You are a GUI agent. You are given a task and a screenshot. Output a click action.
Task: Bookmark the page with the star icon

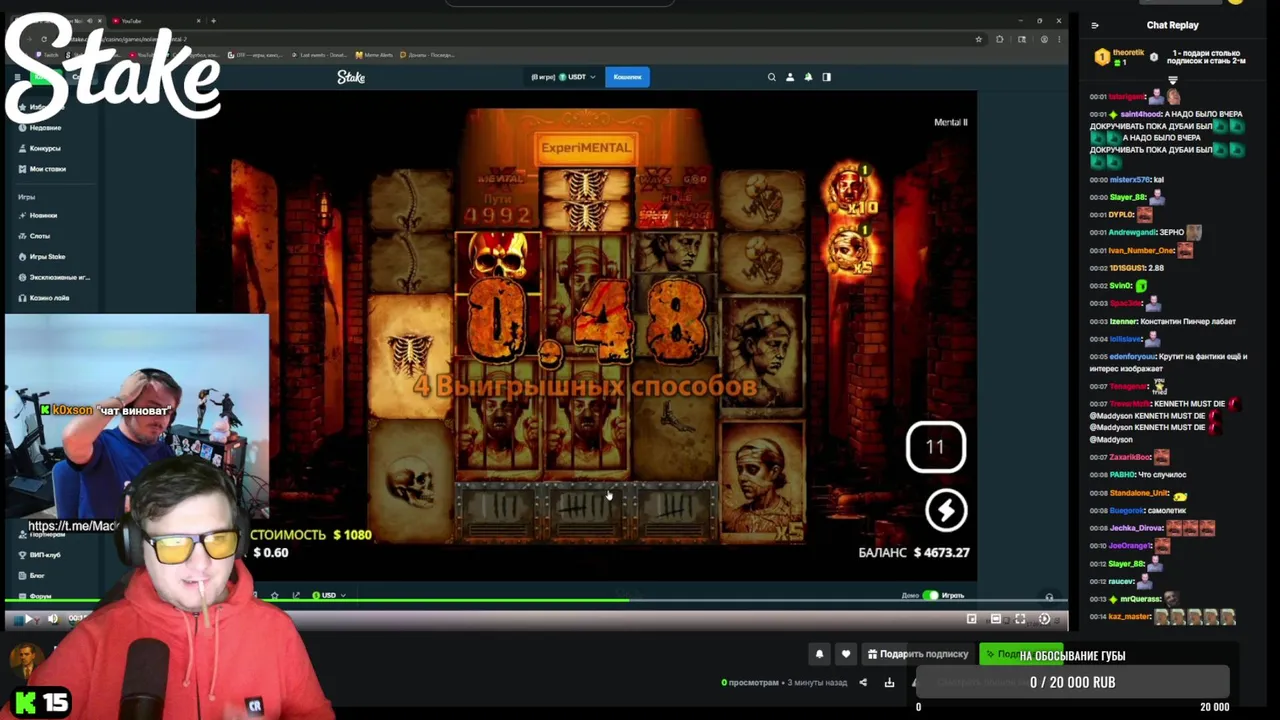[x=978, y=39]
